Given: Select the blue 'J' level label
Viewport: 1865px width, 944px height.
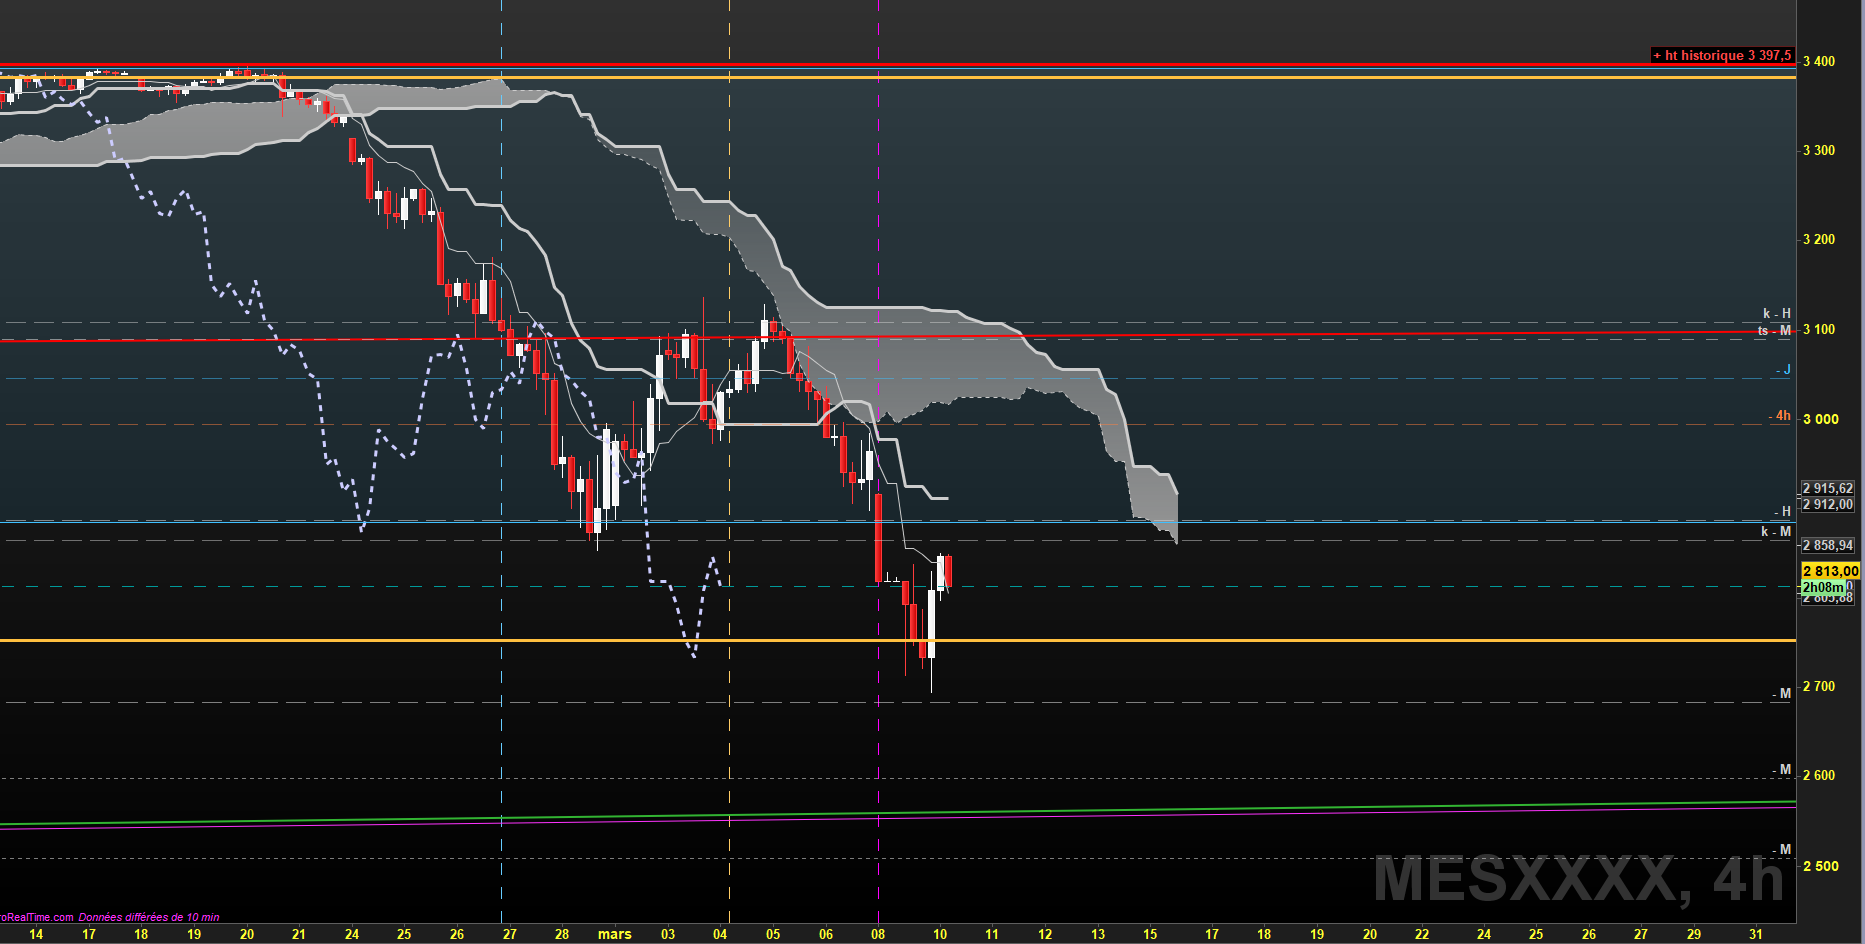Looking at the screenshot, I should [1784, 369].
